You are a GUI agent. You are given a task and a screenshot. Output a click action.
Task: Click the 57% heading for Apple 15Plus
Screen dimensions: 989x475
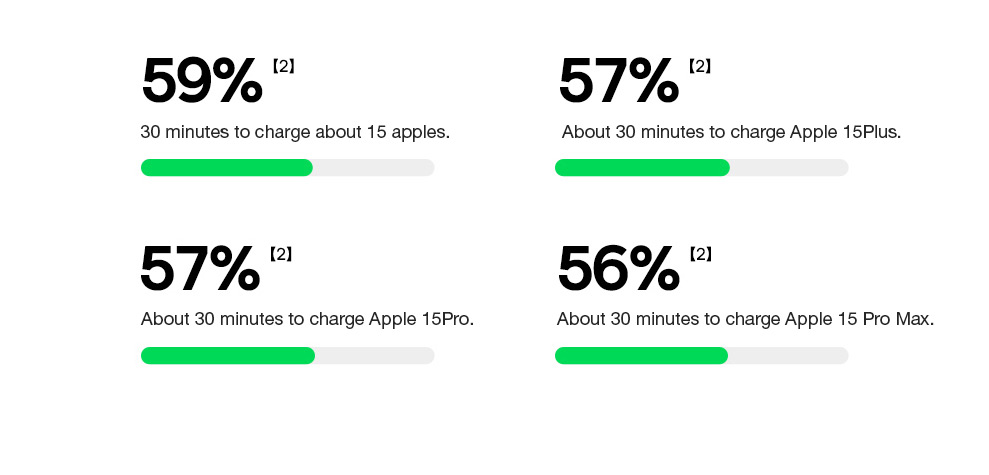click(x=619, y=81)
